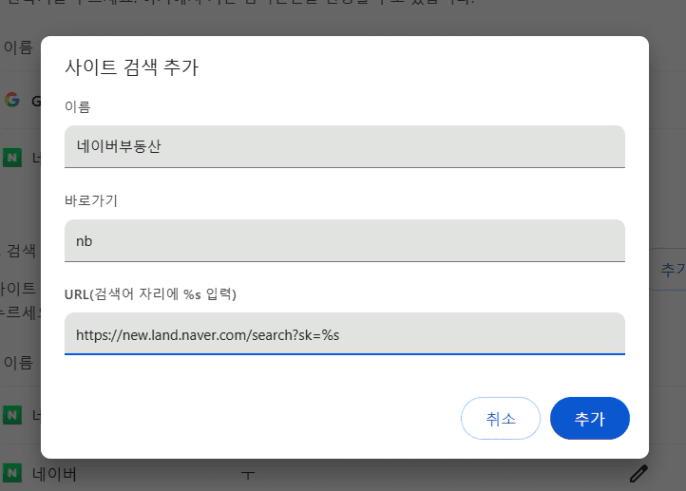This screenshot has width=686, height=491.
Task: Click the Naver icon directly below Google
Action: tap(12, 157)
